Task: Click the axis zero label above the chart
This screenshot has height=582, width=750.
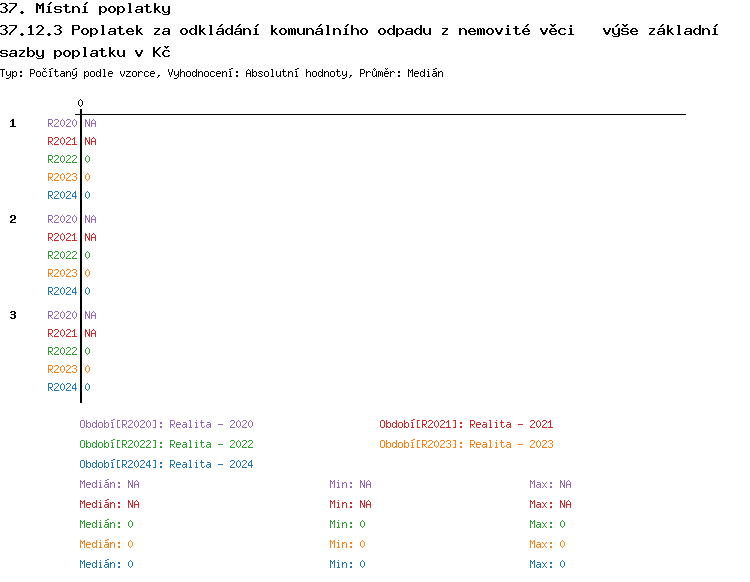Action: [80, 103]
